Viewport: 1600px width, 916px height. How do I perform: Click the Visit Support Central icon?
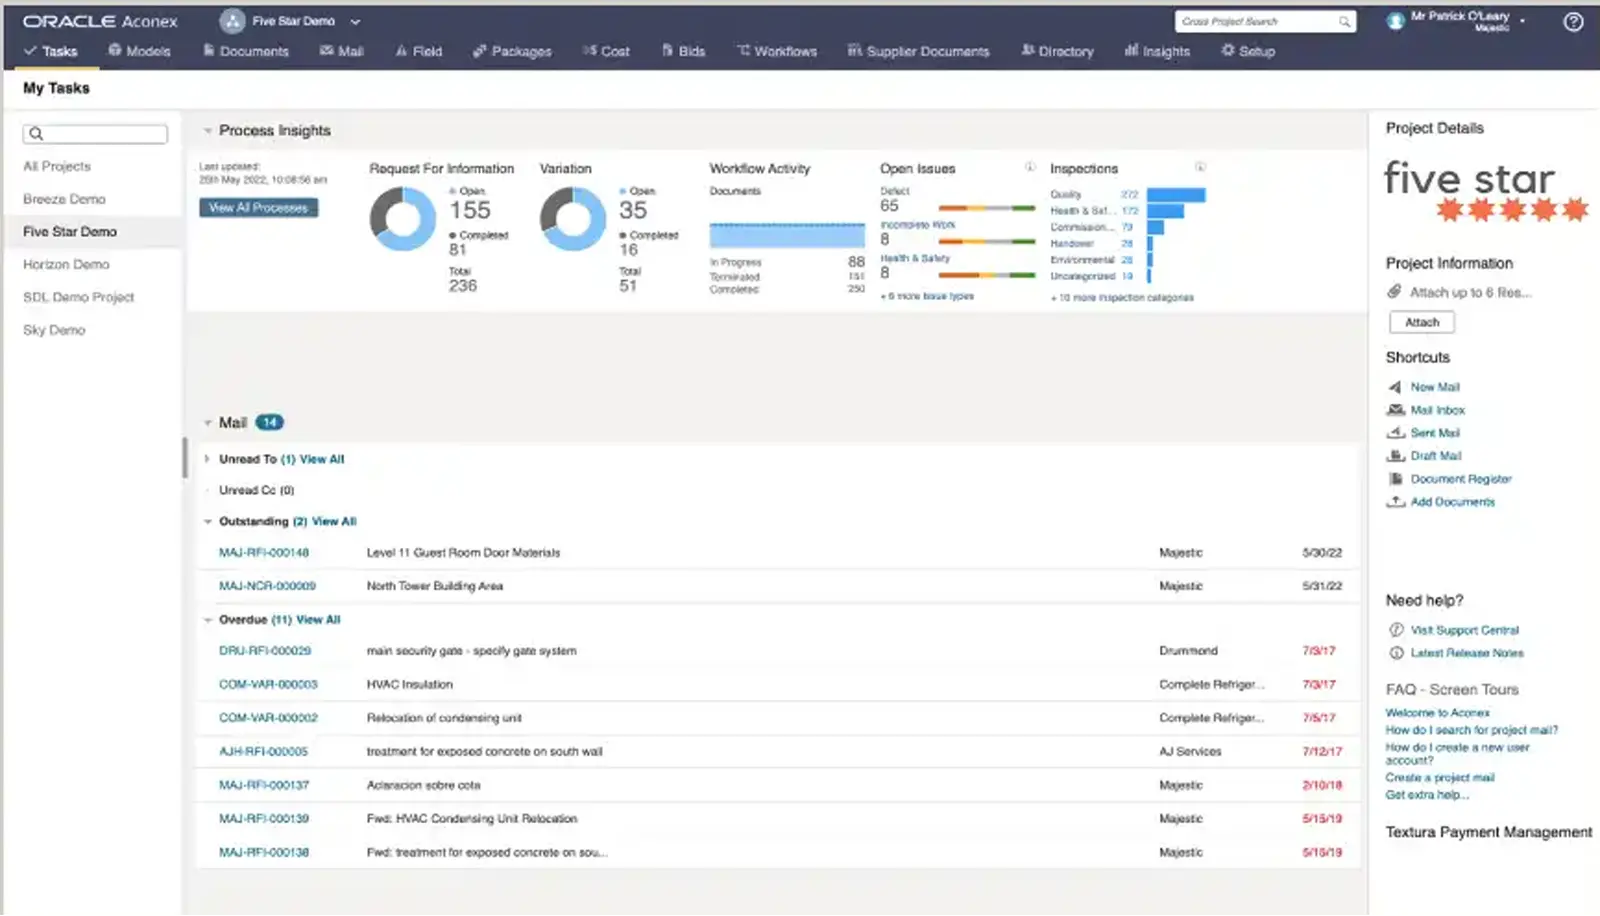coord(1396,630)
